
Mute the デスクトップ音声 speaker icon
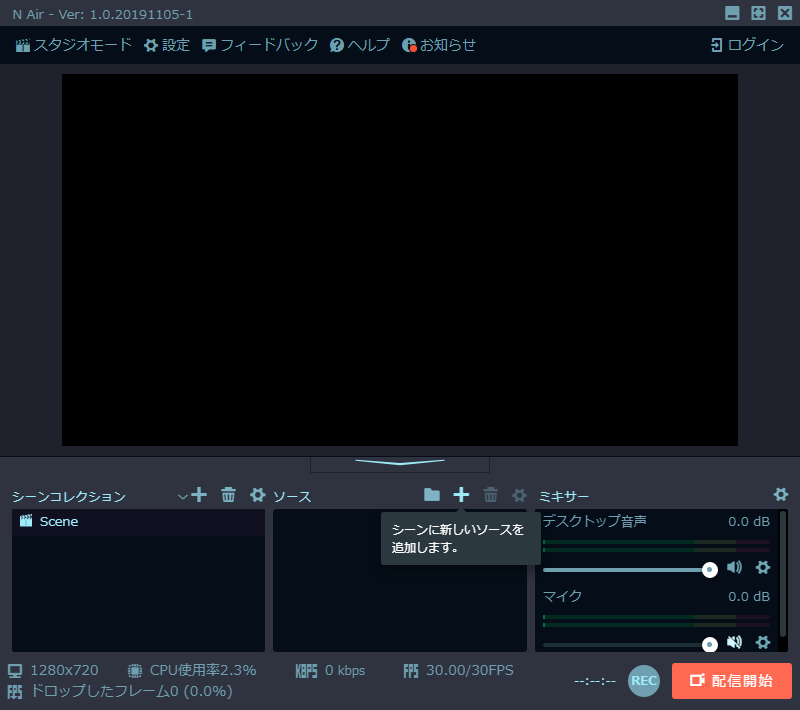(735, 568)
